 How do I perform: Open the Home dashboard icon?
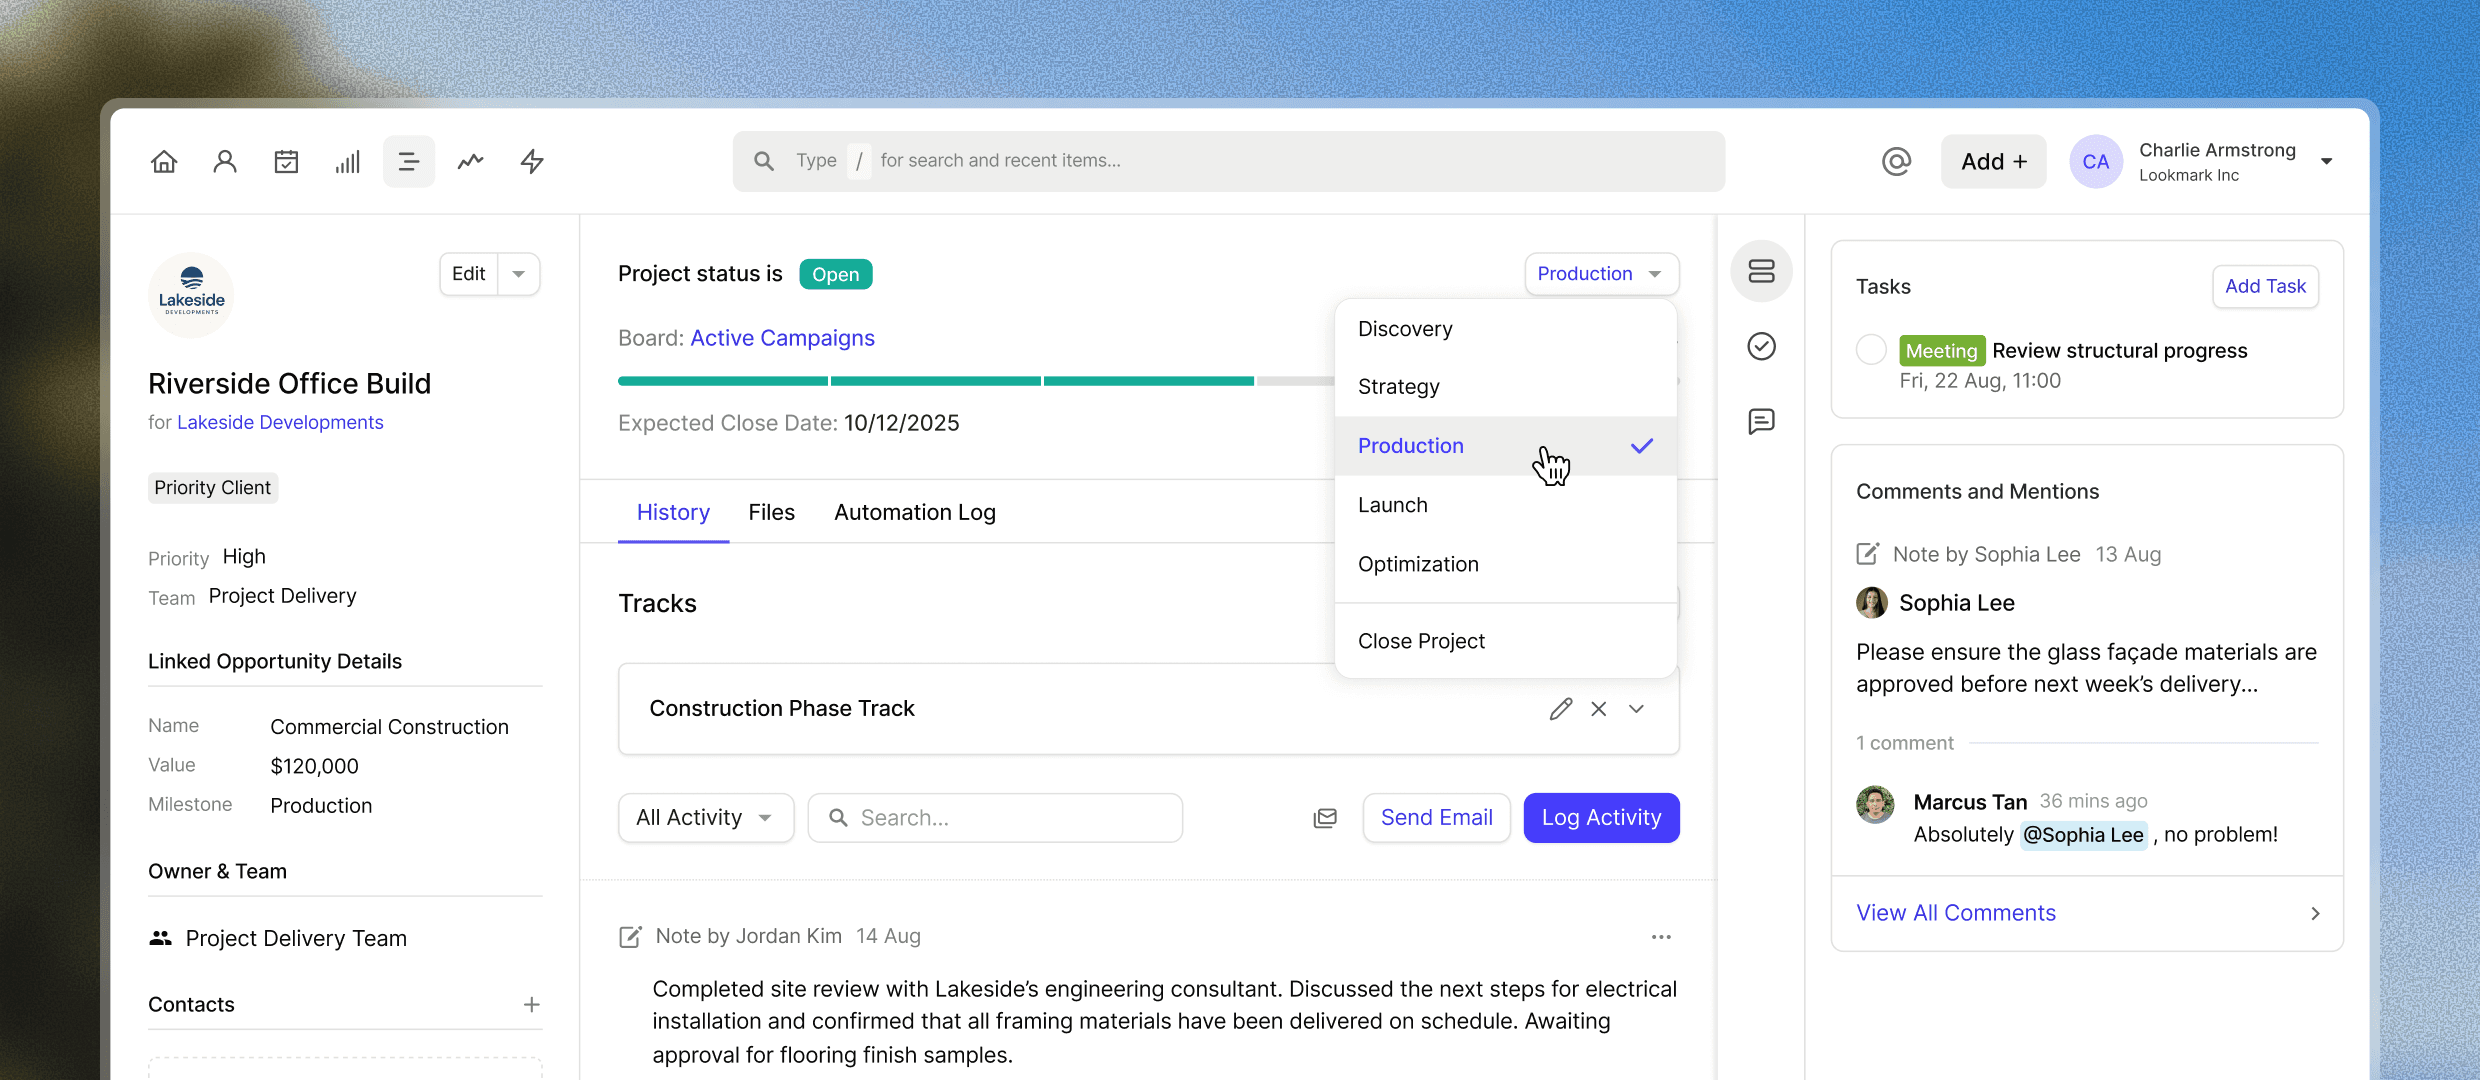[x=164, y=161]
